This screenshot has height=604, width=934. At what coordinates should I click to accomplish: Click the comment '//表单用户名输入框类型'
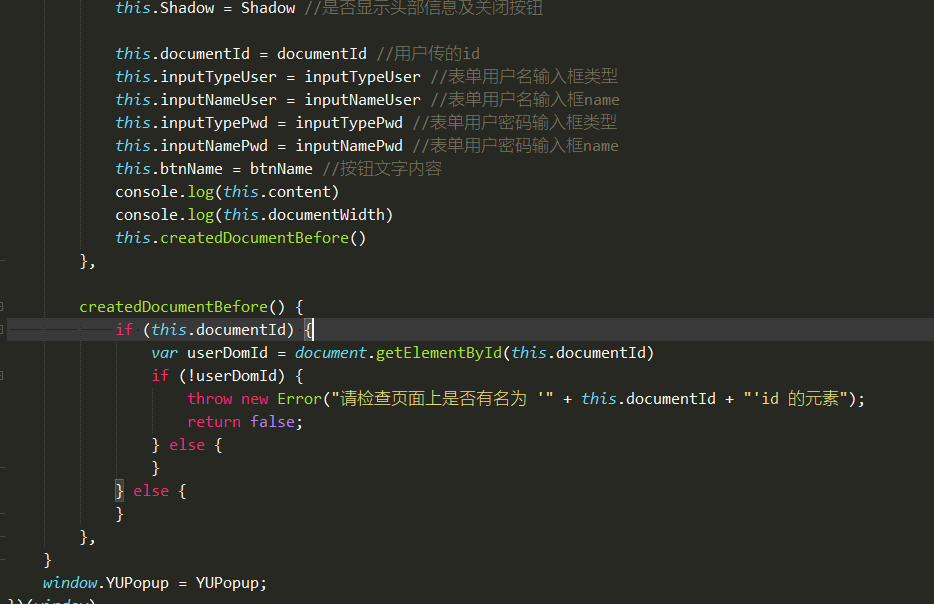[524, 77]
